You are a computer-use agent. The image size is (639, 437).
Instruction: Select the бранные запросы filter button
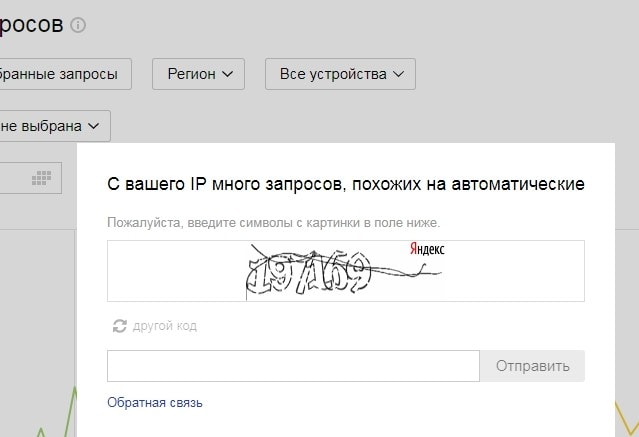click(66, 74)
